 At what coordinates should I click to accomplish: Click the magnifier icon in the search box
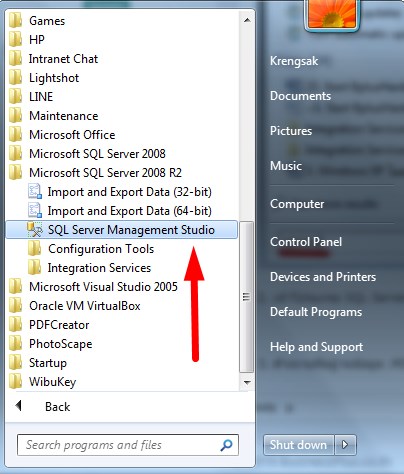coord(226,445)
